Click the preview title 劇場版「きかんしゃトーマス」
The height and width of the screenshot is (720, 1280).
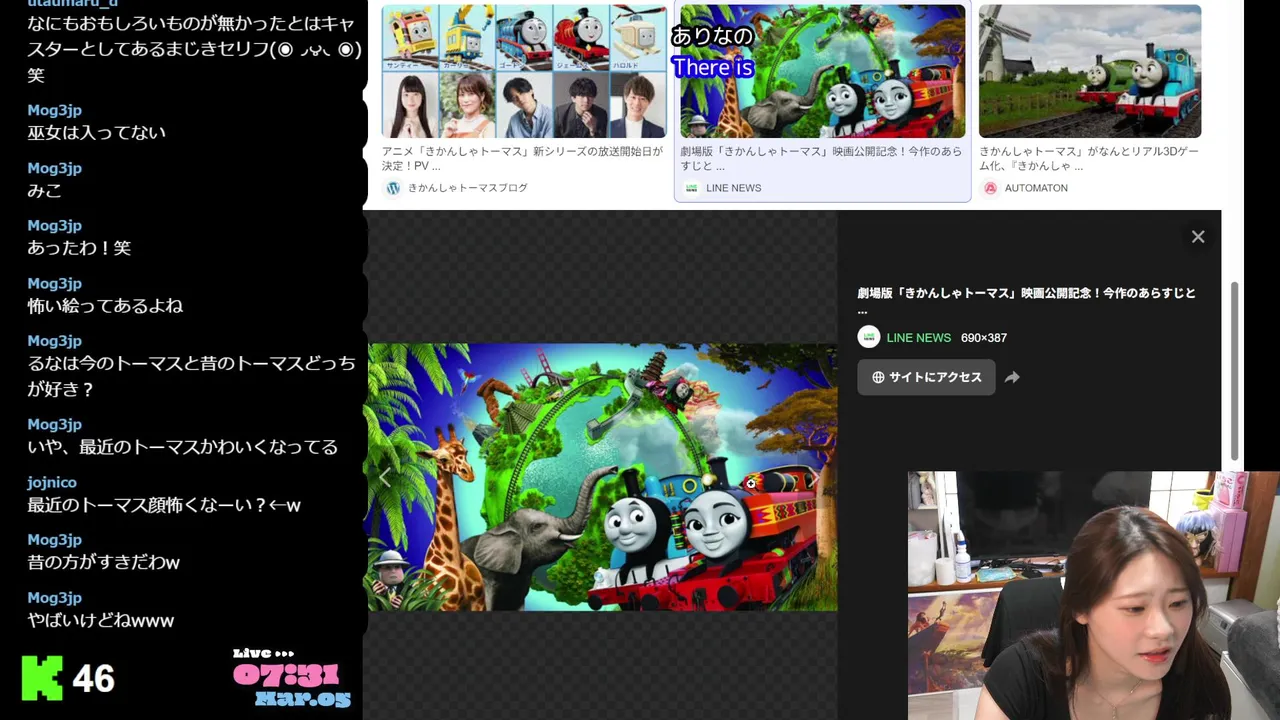pos(1026,301)
